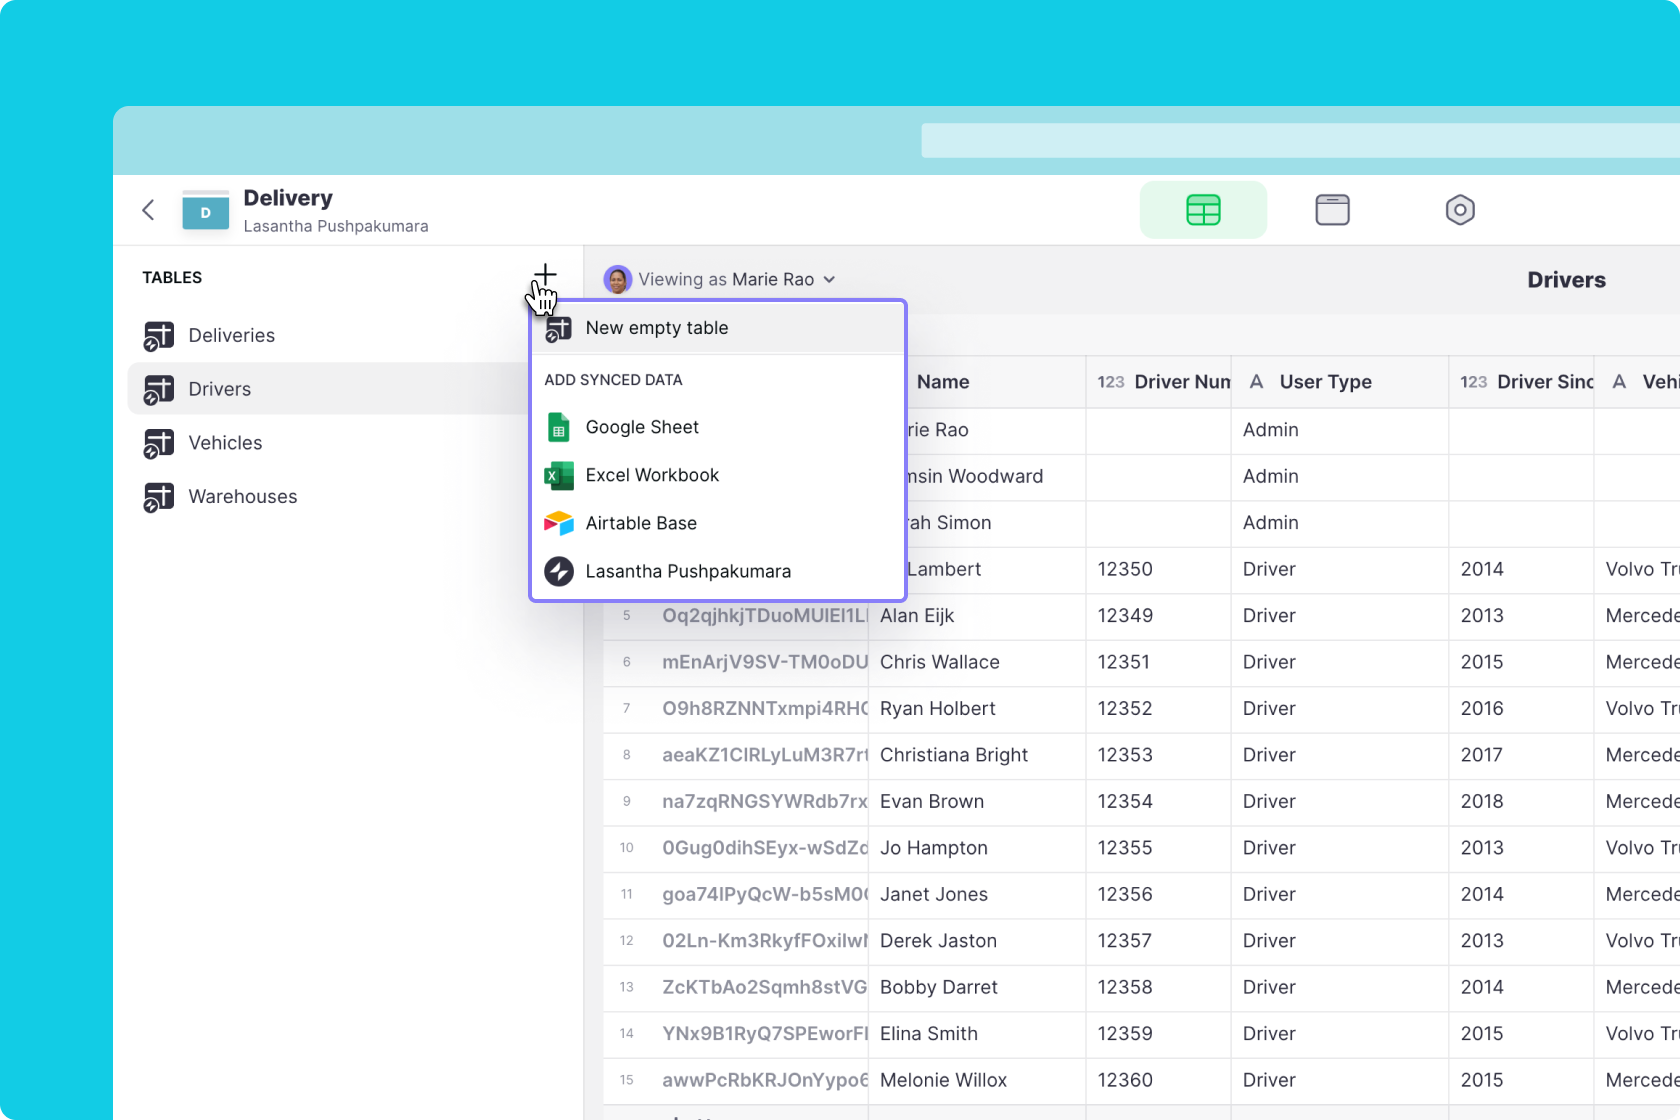Click the plus icon to add table

[545, 275]
